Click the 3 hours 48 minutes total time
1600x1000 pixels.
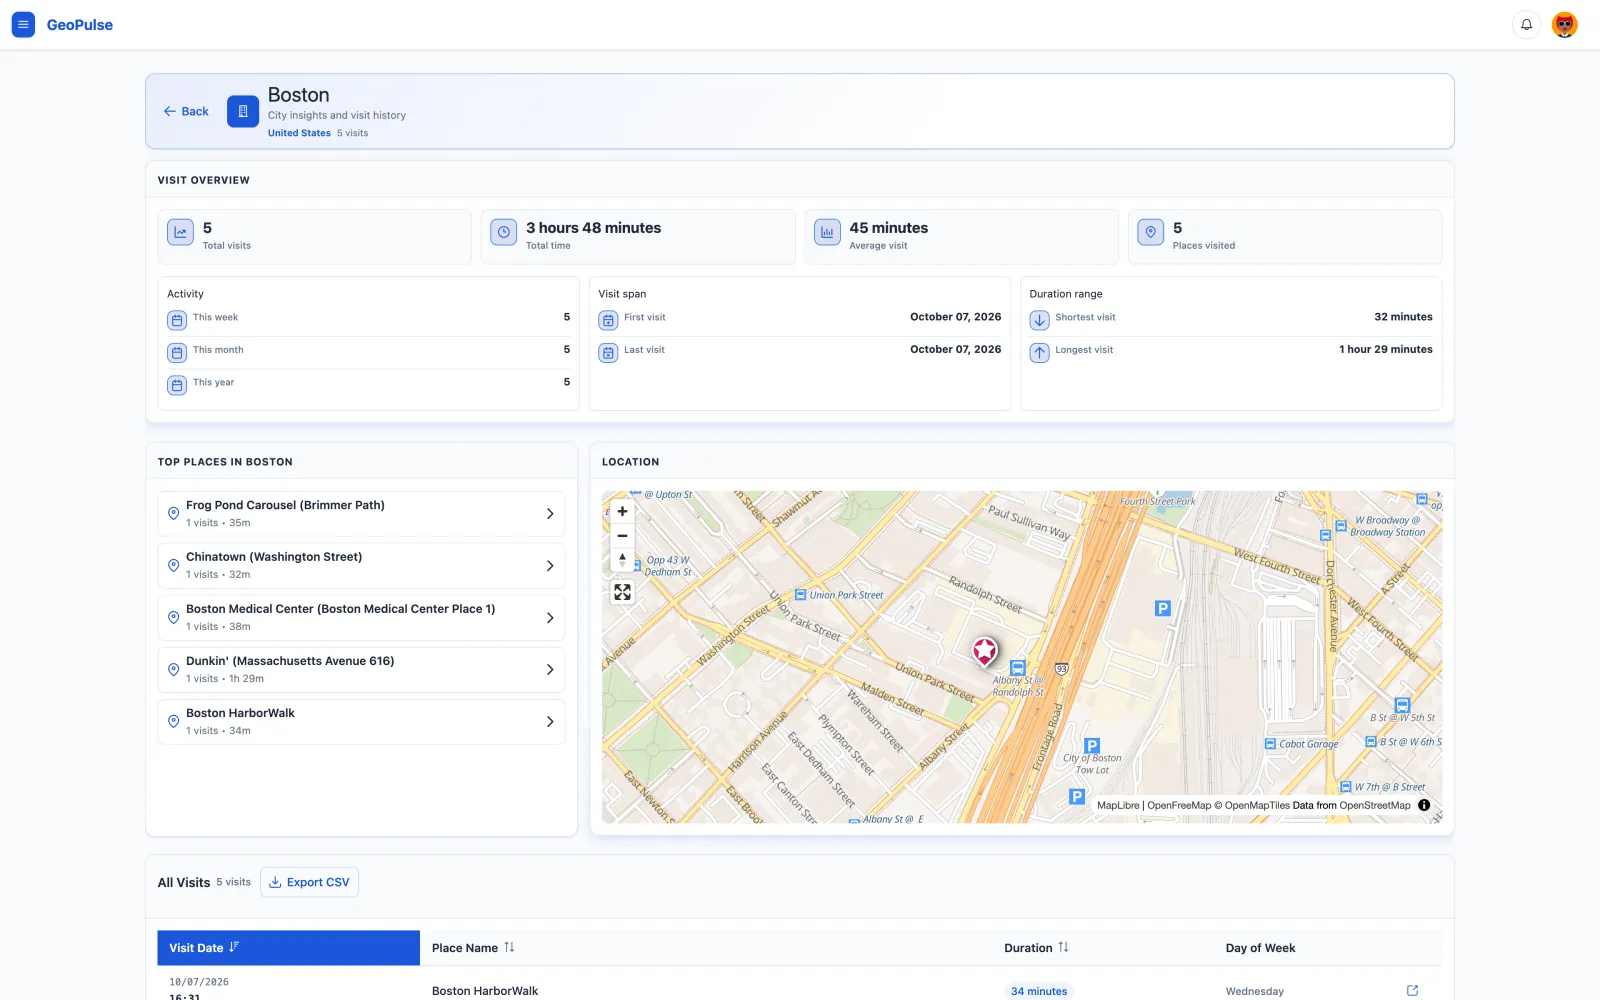tap(594, 228)
